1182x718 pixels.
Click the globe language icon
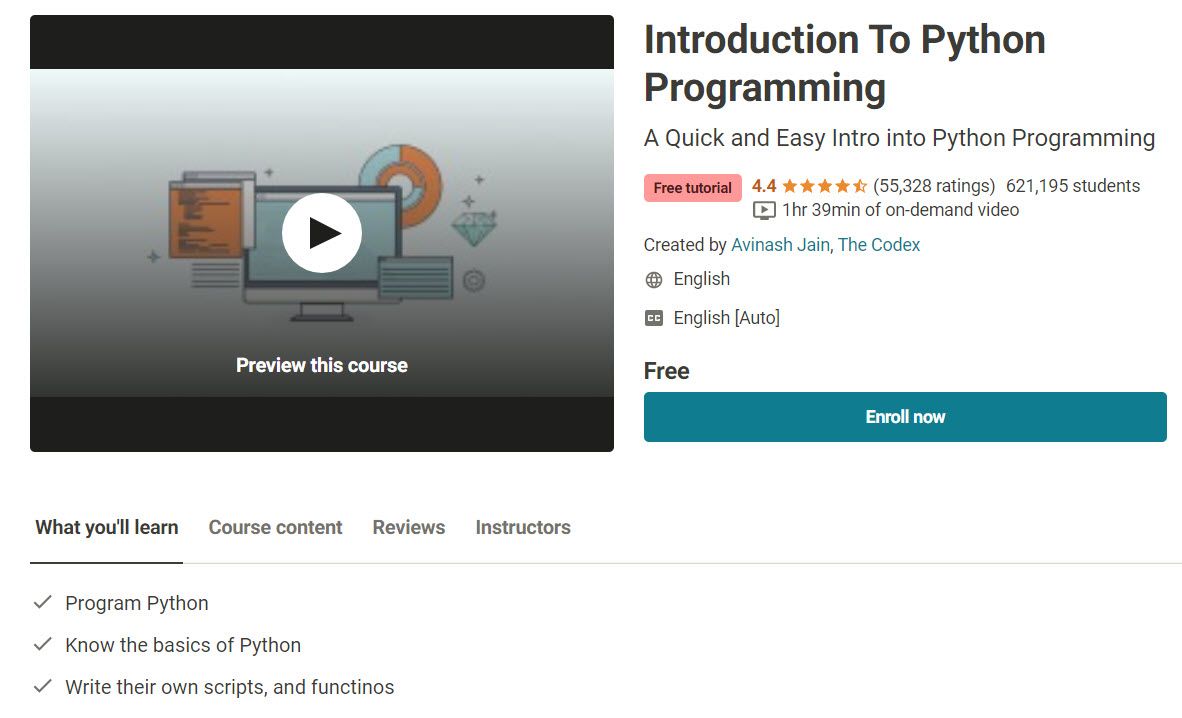pyautogui.click(x=654, y=280)
